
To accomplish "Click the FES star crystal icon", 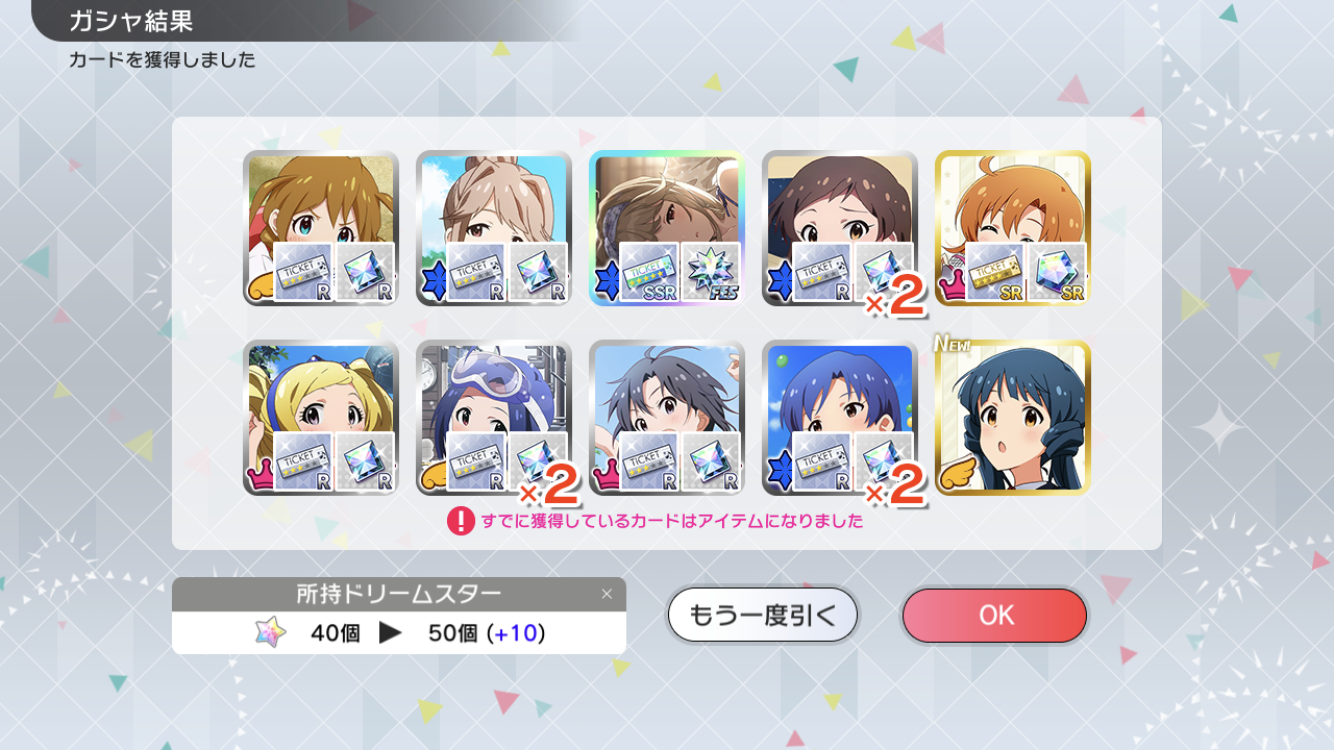I will (711, 273).
